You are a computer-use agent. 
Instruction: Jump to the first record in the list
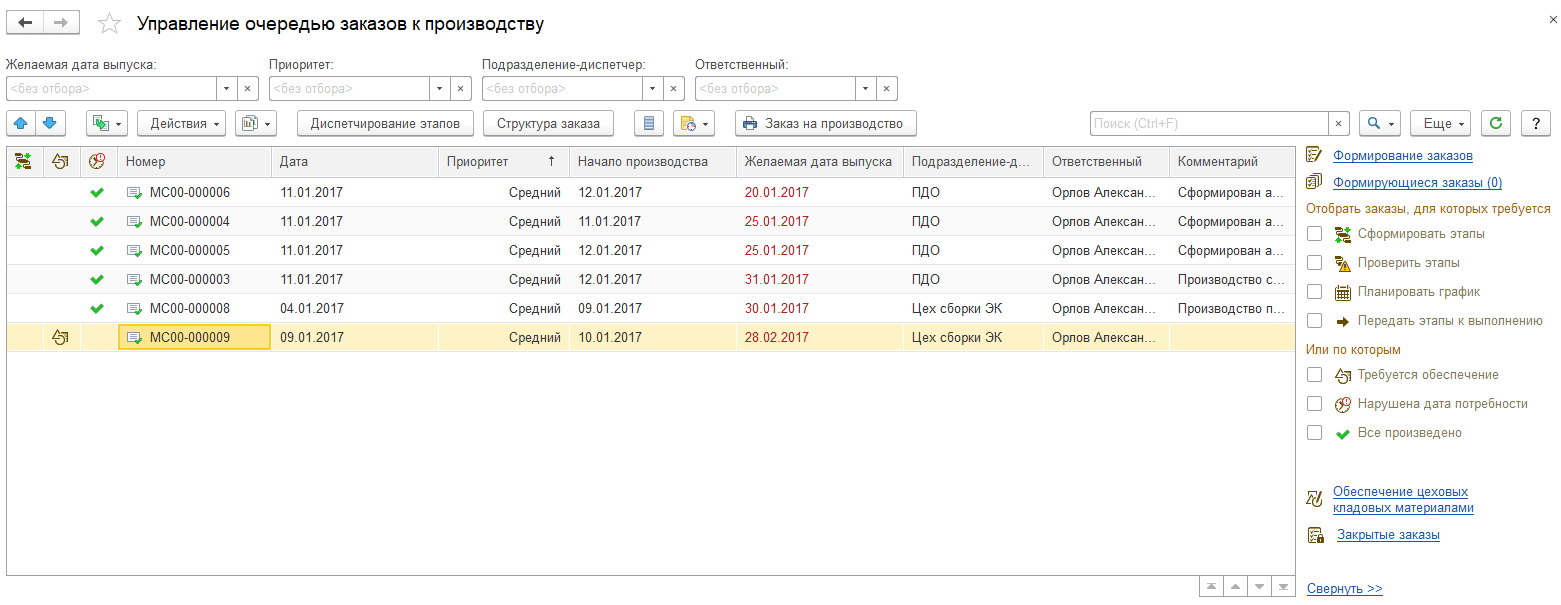1210,586
